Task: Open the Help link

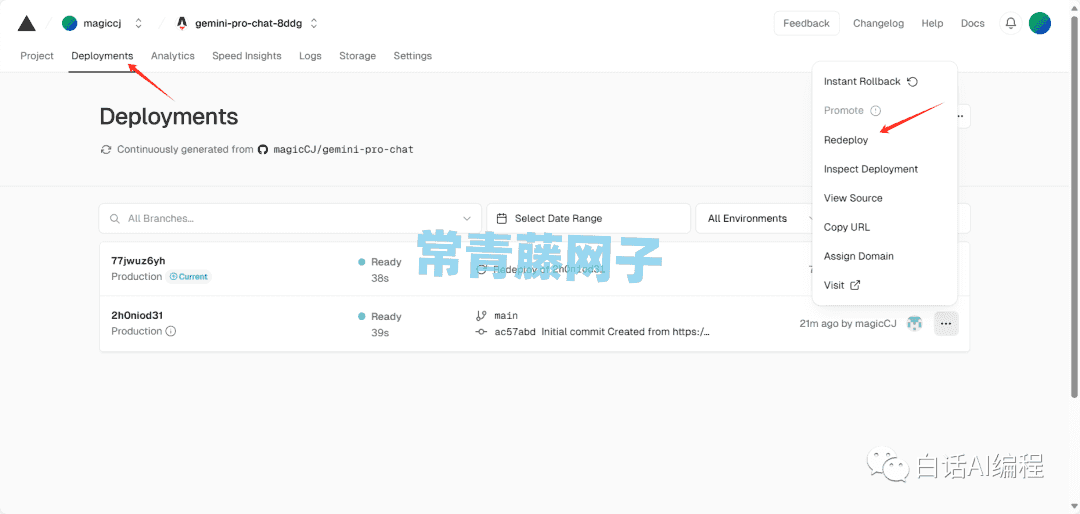Action: pos(932,23)
